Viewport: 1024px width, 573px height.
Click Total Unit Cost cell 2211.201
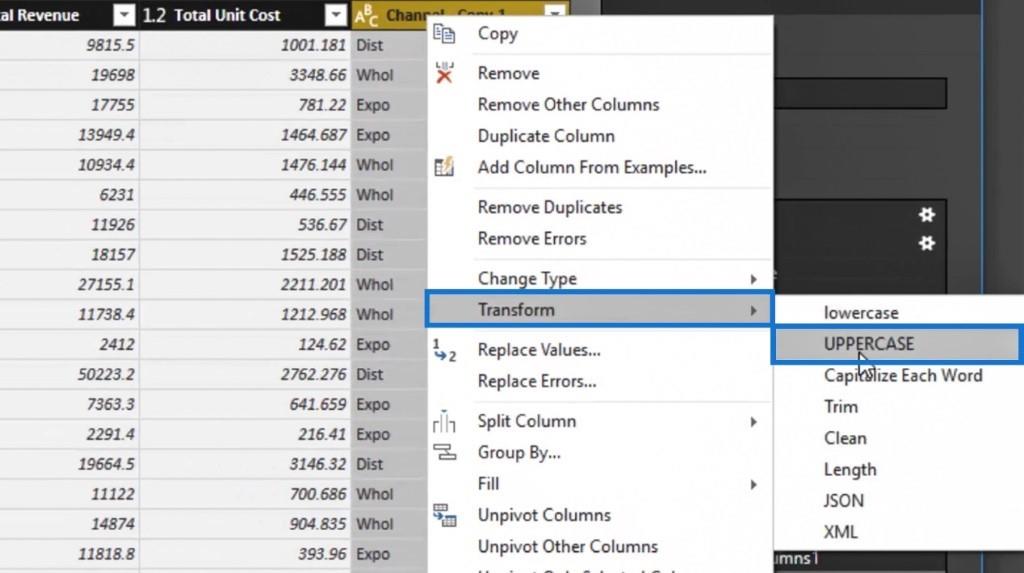coord(245,284)
